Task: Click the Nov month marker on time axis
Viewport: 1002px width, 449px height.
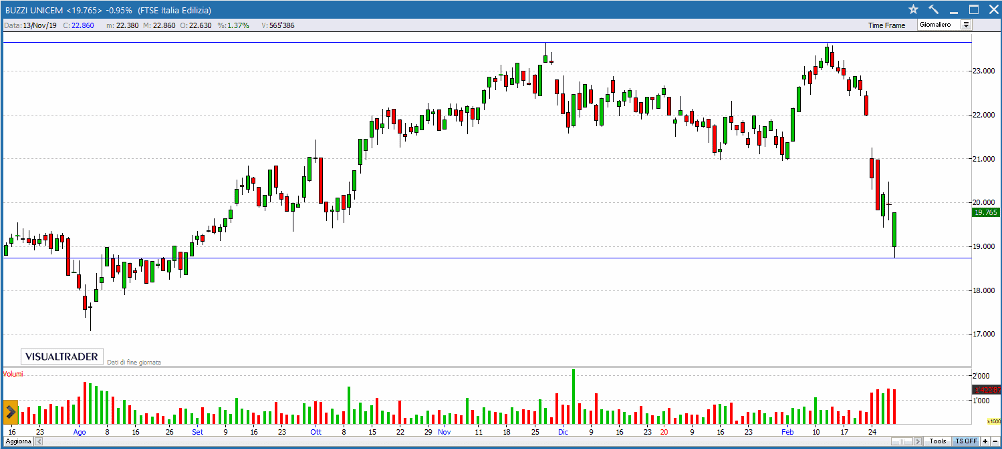Action: tap(443, 432)
